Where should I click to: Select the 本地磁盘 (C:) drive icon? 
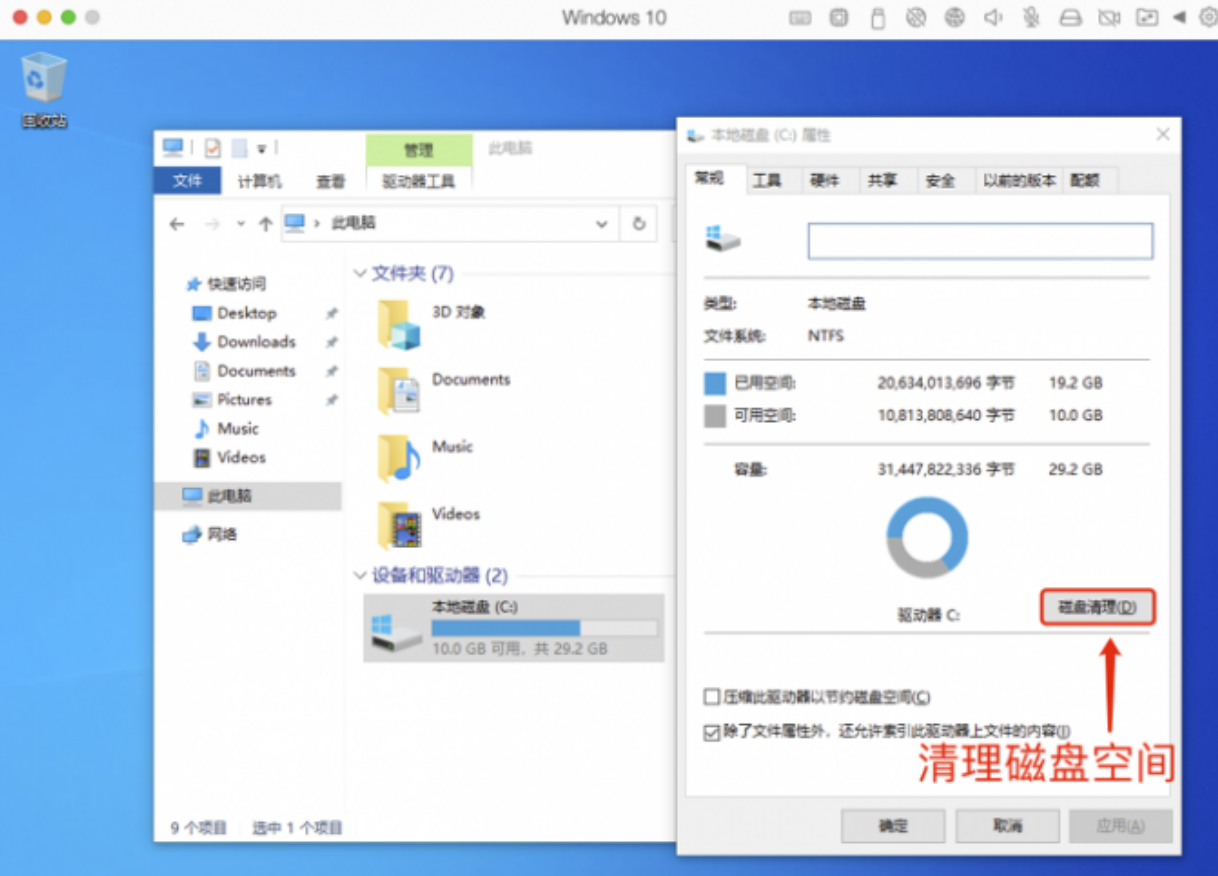(x=395, y=634)
